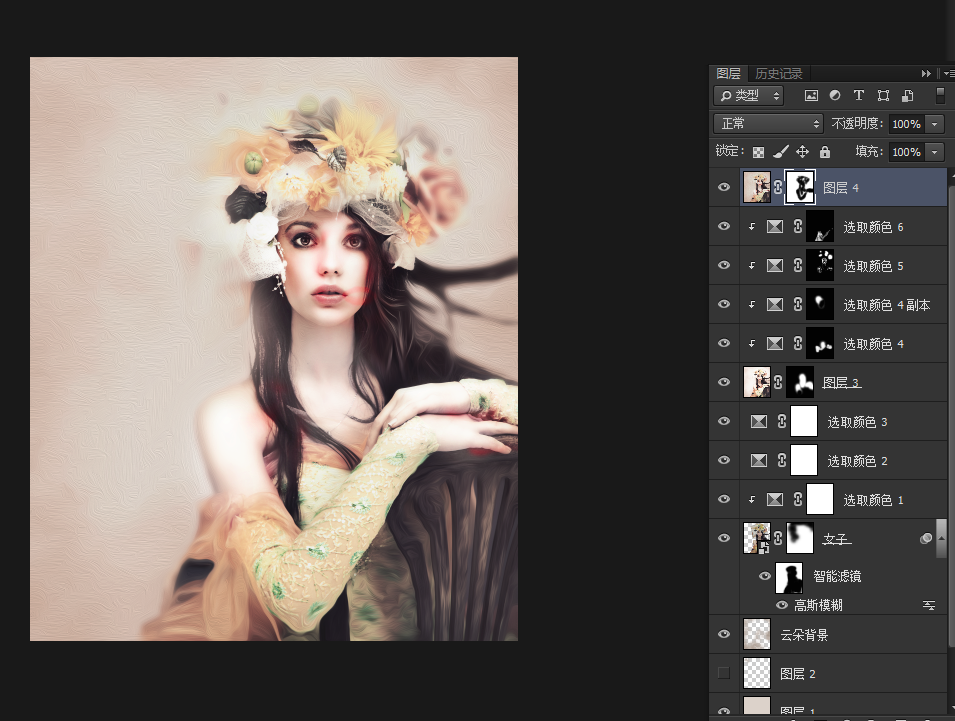955x721 pixels.
Task: Open the 正常 blend mode dropdown
Action: click(767, 124)
